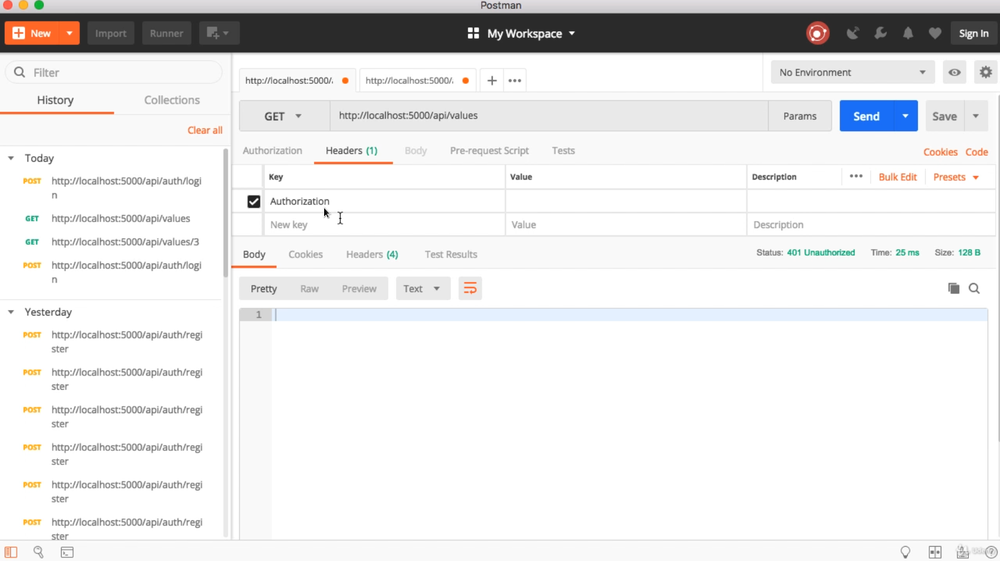Click the Clear all history link
1000x561 pixels.
(205, 130)
